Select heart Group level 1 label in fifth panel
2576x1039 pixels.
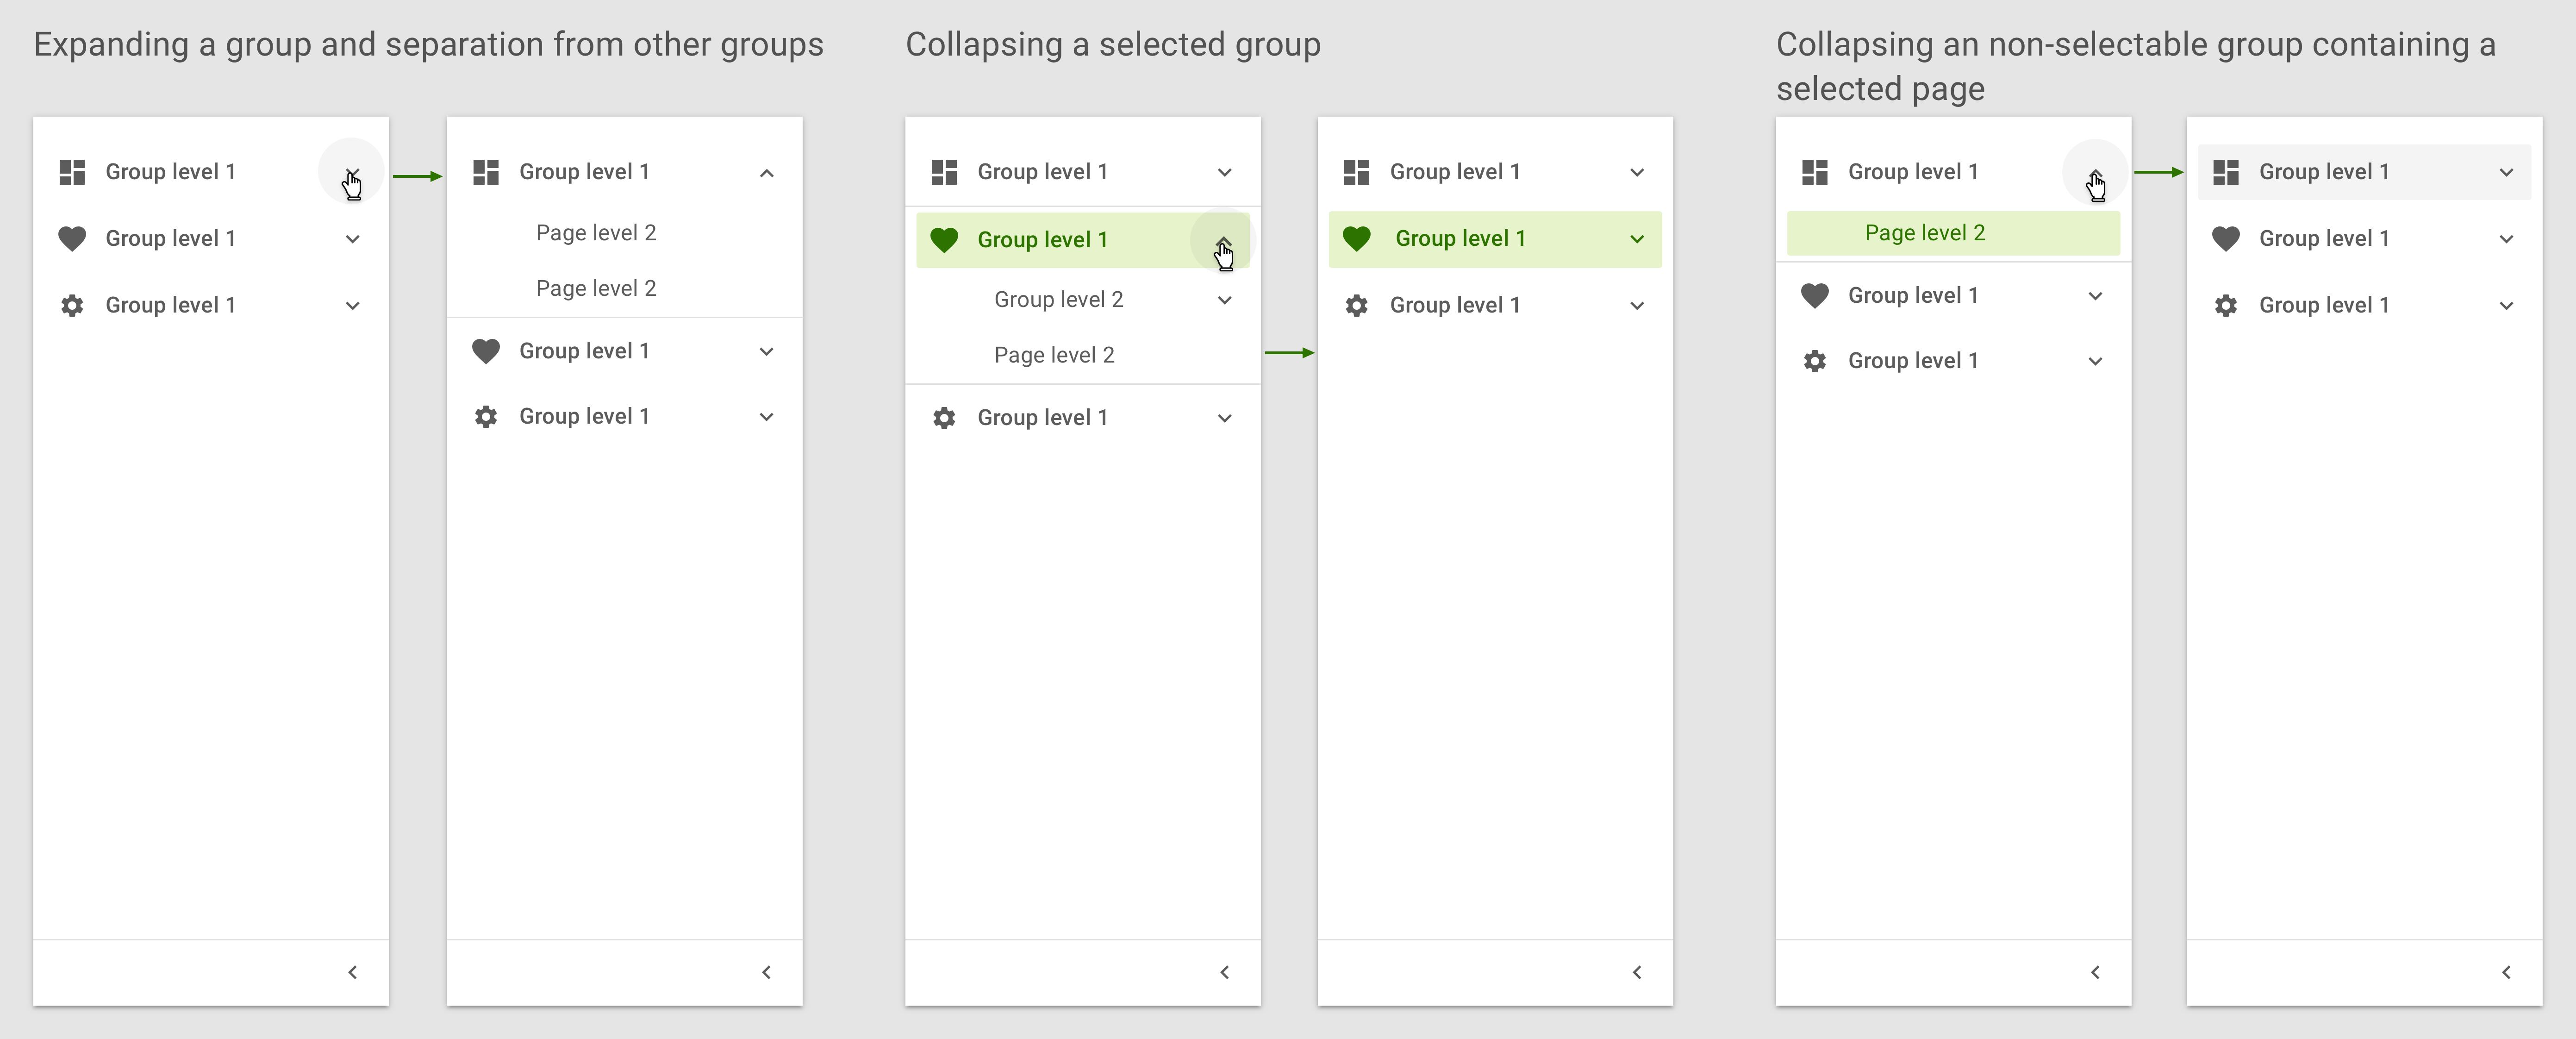[x=1913, y=296]
